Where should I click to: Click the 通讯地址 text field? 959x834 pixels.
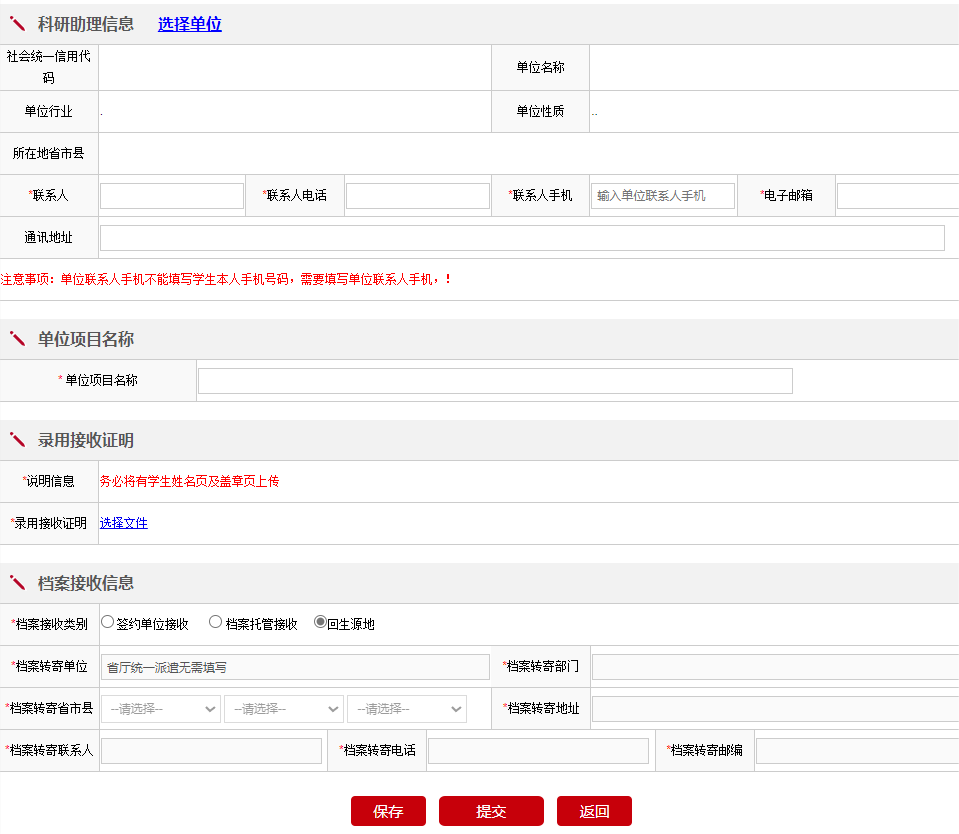click(521, 238)
